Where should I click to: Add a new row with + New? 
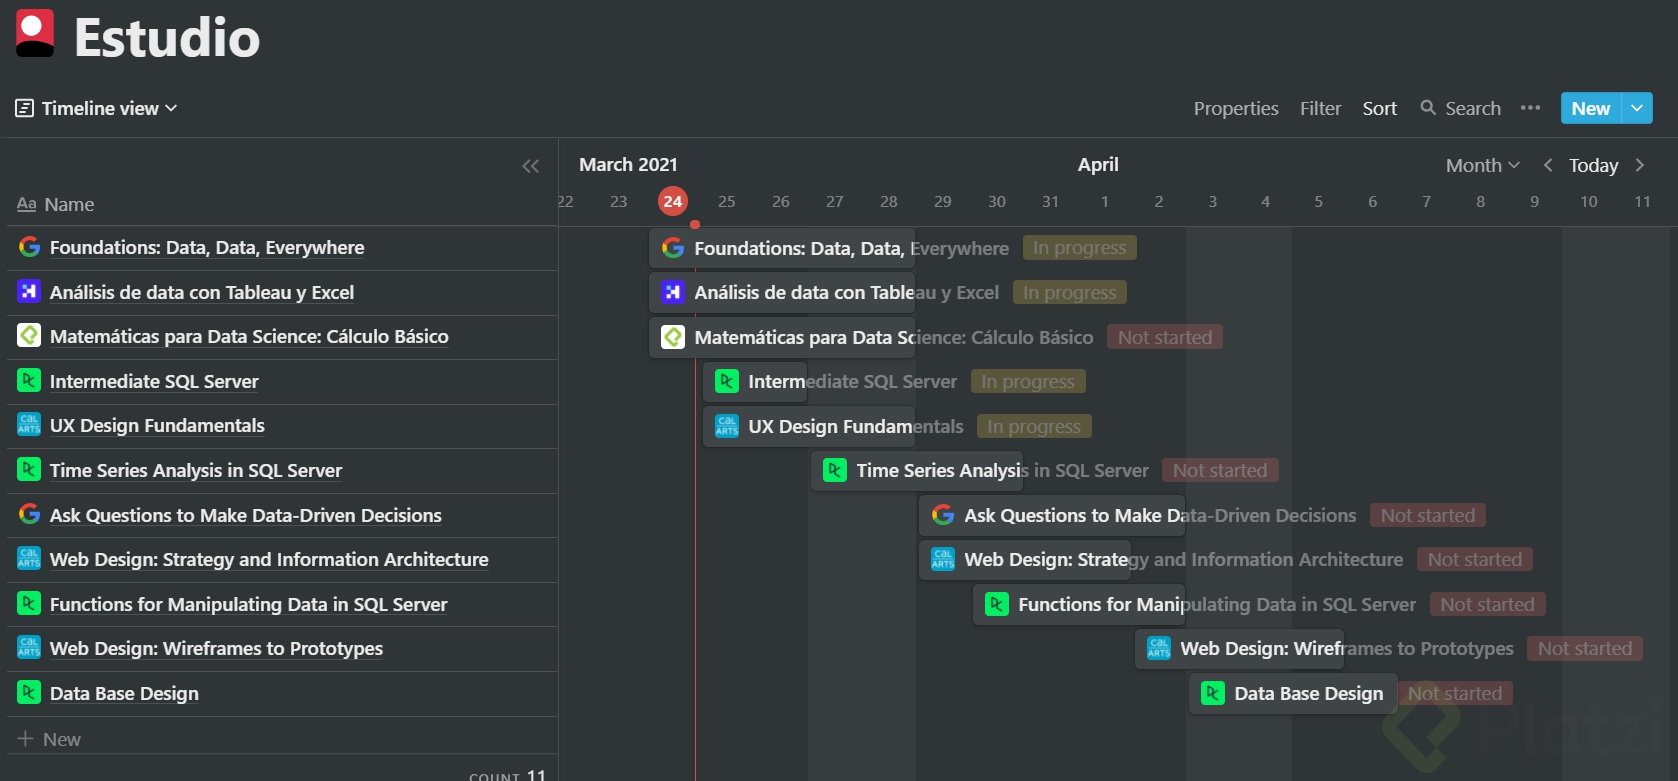50,739
